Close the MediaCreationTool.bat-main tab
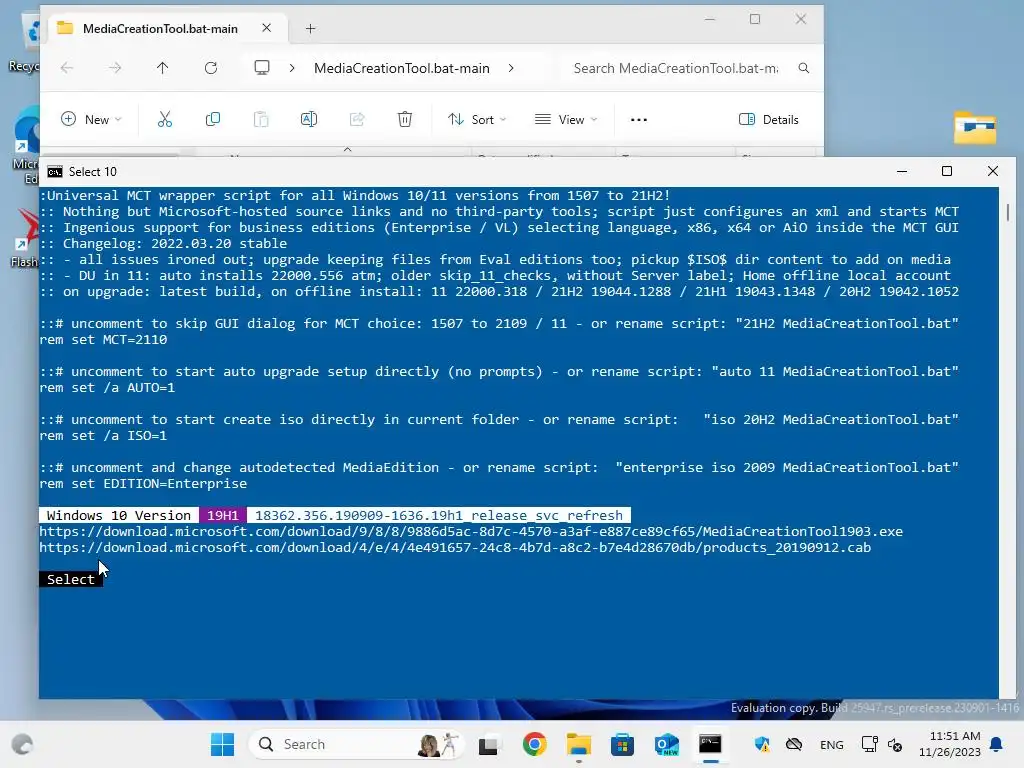This screenshot has width=1024, height=768. (x=266, y=28)
